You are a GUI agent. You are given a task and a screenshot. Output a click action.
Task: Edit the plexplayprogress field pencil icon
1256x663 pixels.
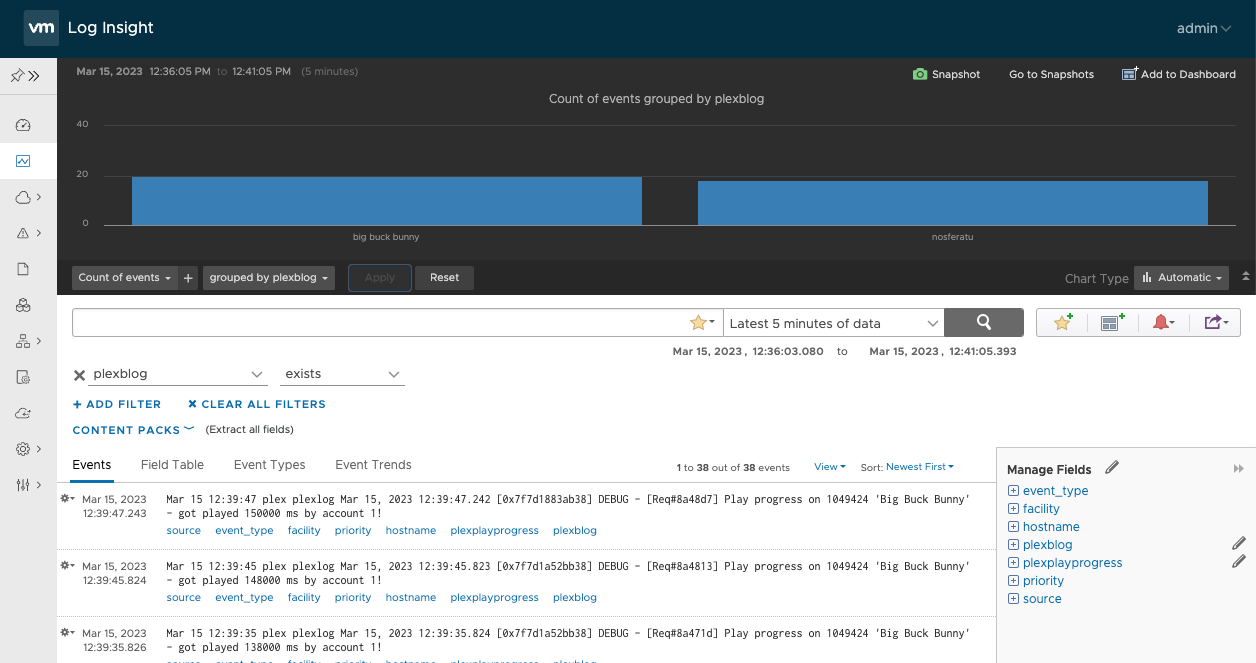[x=1239, y=562]
